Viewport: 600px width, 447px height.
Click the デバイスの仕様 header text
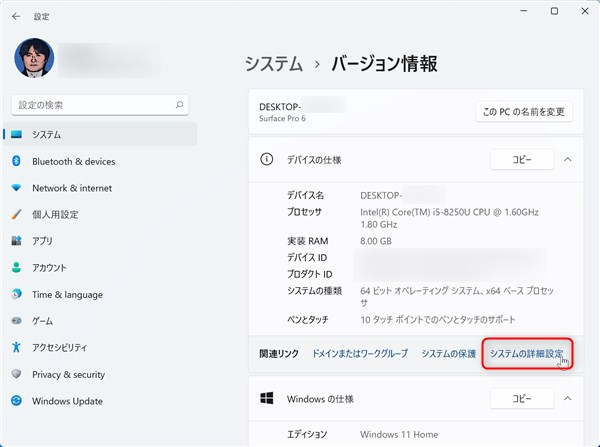314,160
